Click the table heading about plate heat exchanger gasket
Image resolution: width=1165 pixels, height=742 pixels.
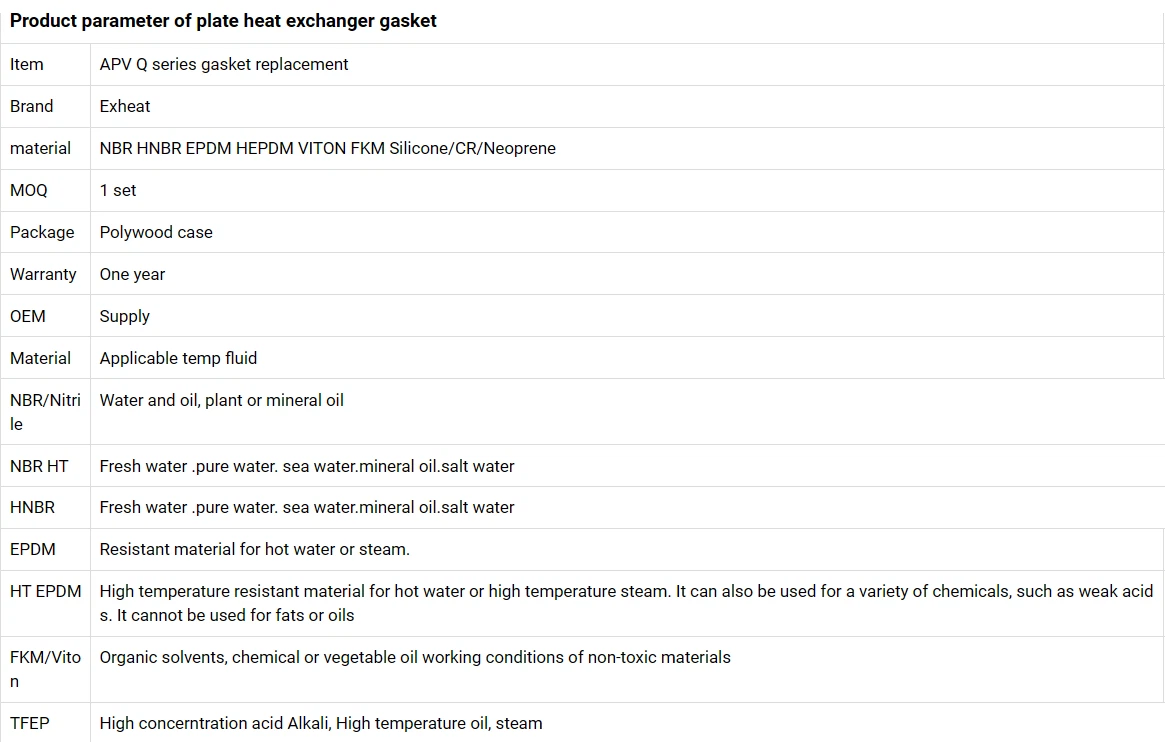click(x=223, y=21)
